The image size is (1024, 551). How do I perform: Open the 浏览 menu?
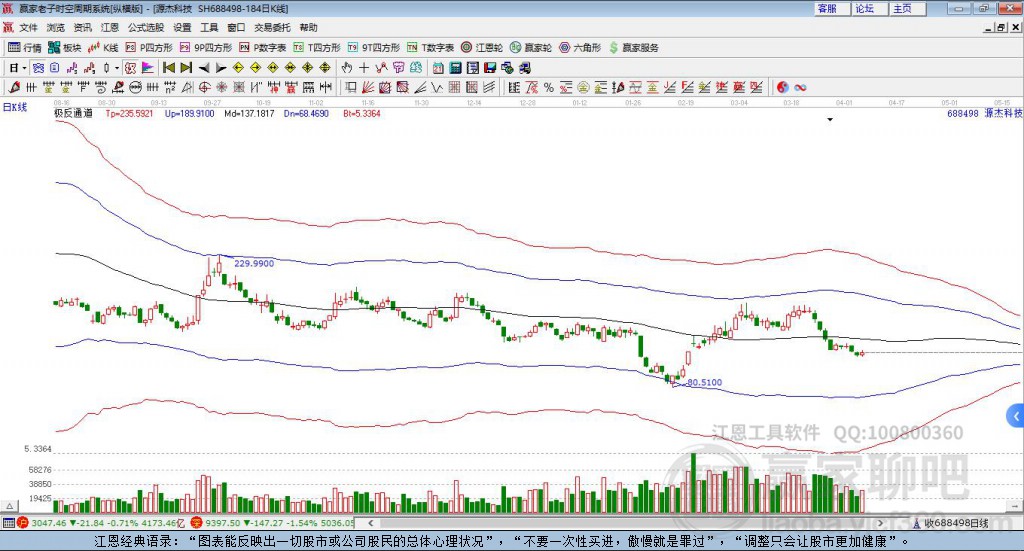click(x=56, y=27)
